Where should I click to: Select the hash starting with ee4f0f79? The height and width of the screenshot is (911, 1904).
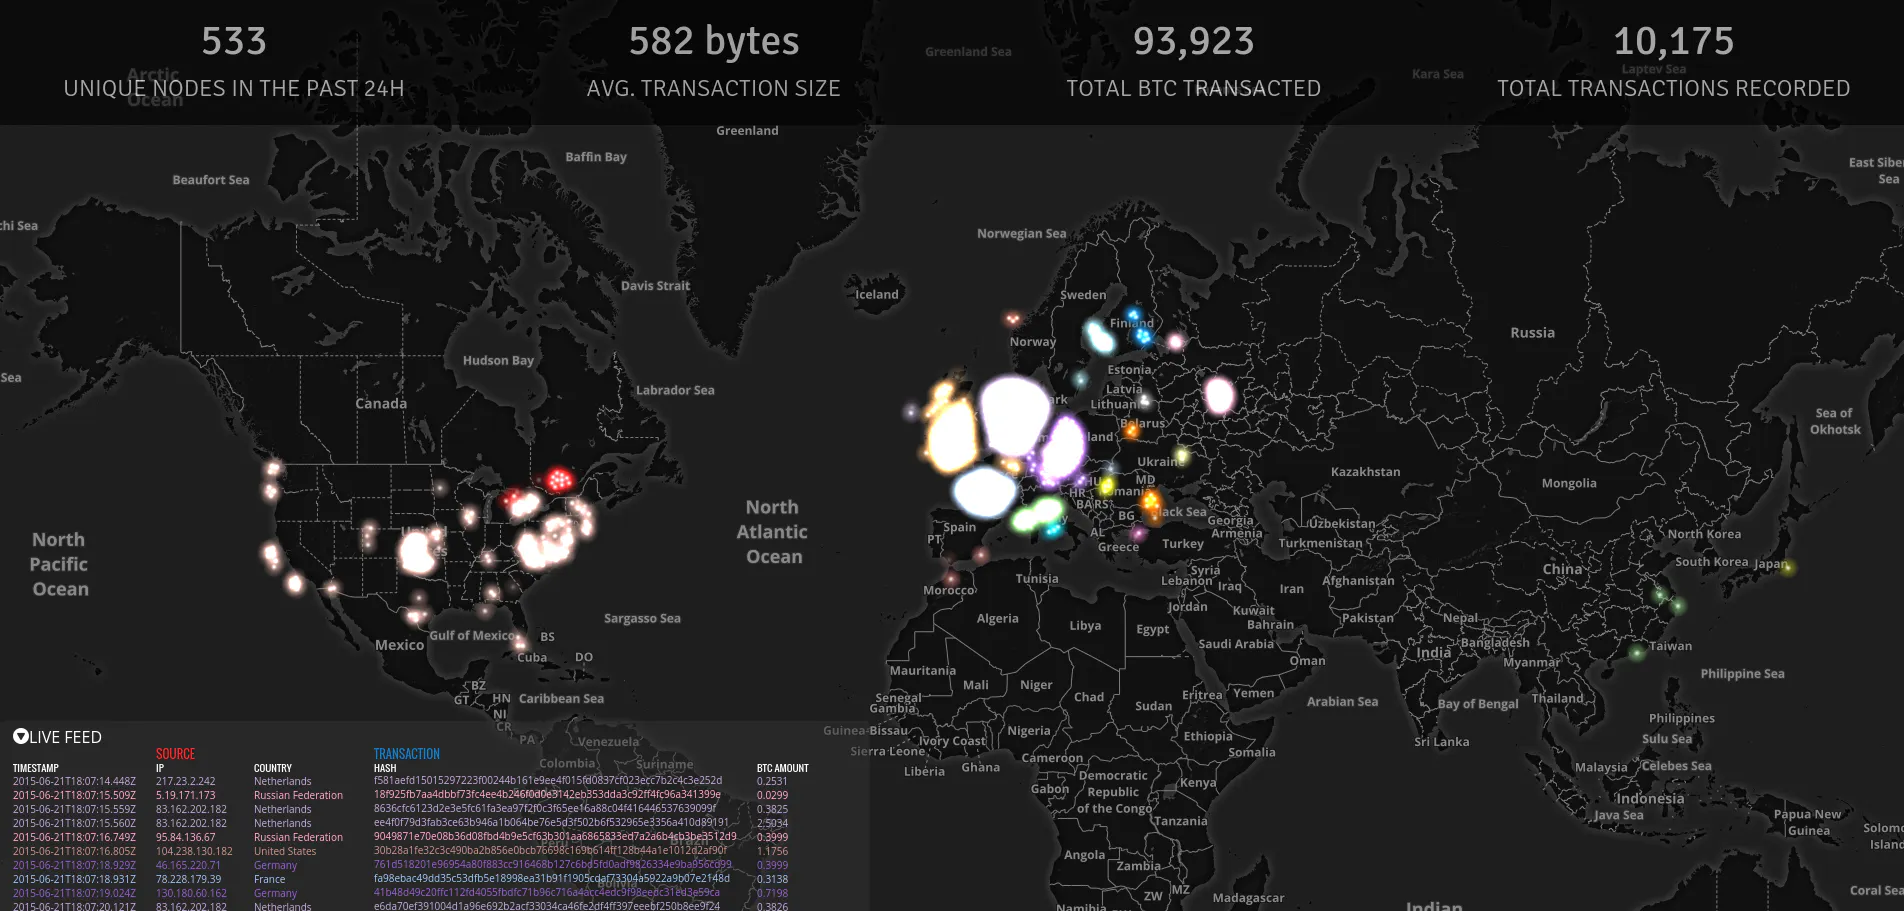click(551, 822)
